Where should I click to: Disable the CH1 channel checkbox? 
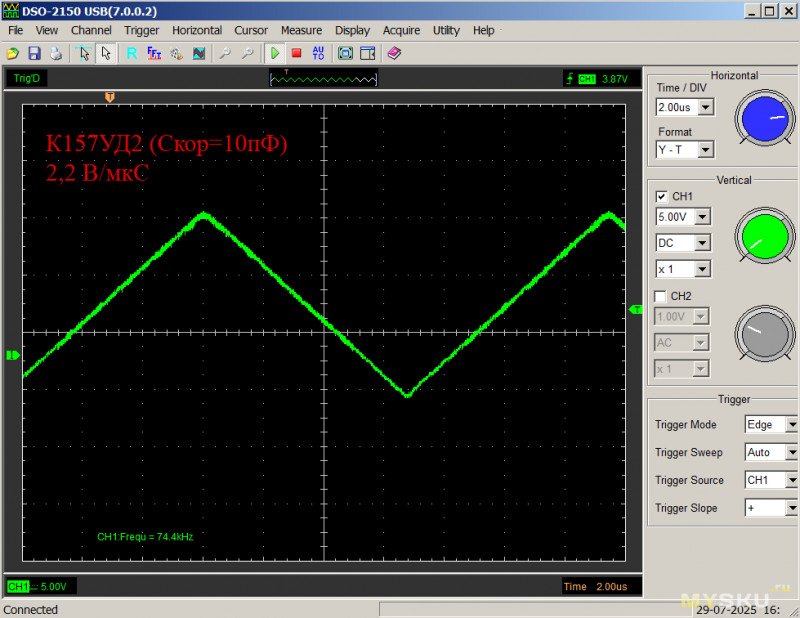[661, 196]
